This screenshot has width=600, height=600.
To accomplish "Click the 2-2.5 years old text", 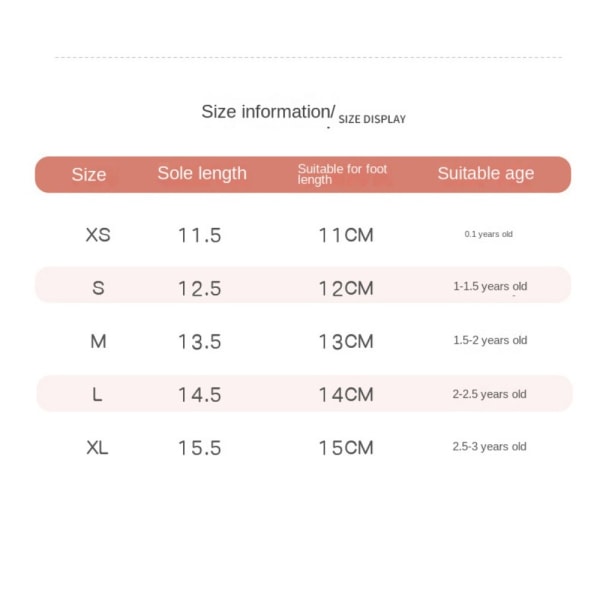I will [489, 394].
